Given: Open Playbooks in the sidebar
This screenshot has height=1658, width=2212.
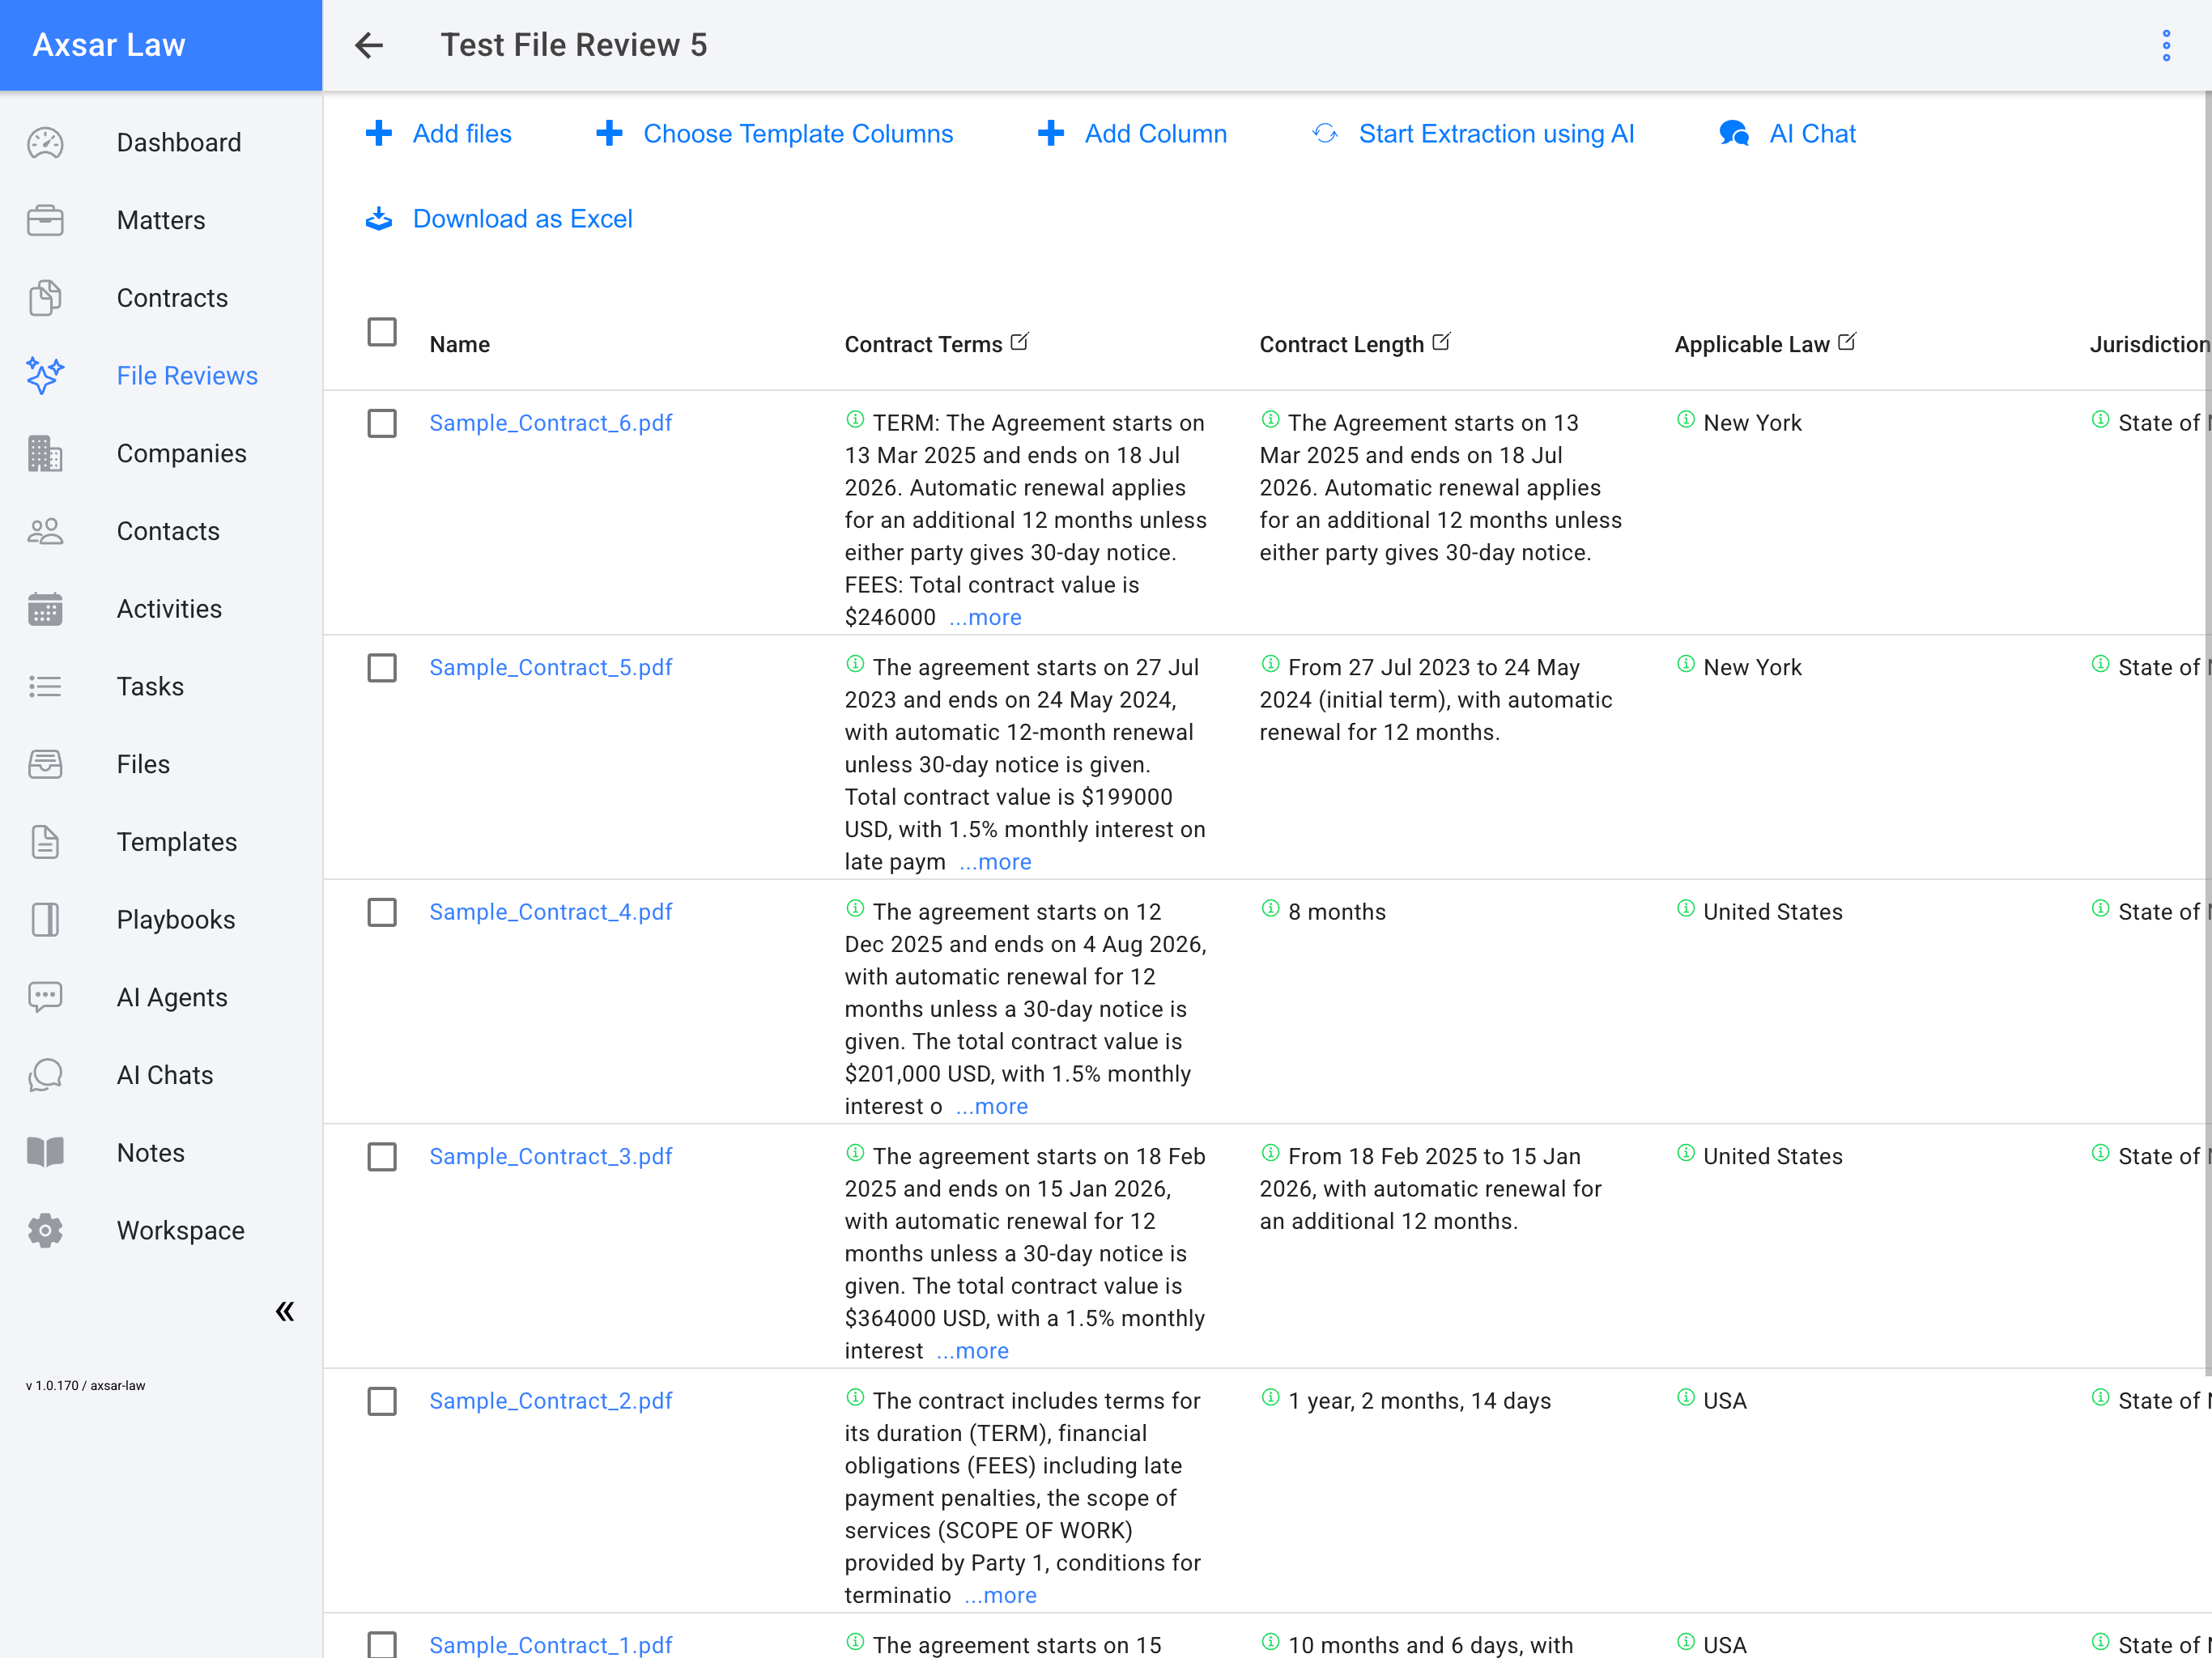Looking at the screenshot, I should pos(176,919).
